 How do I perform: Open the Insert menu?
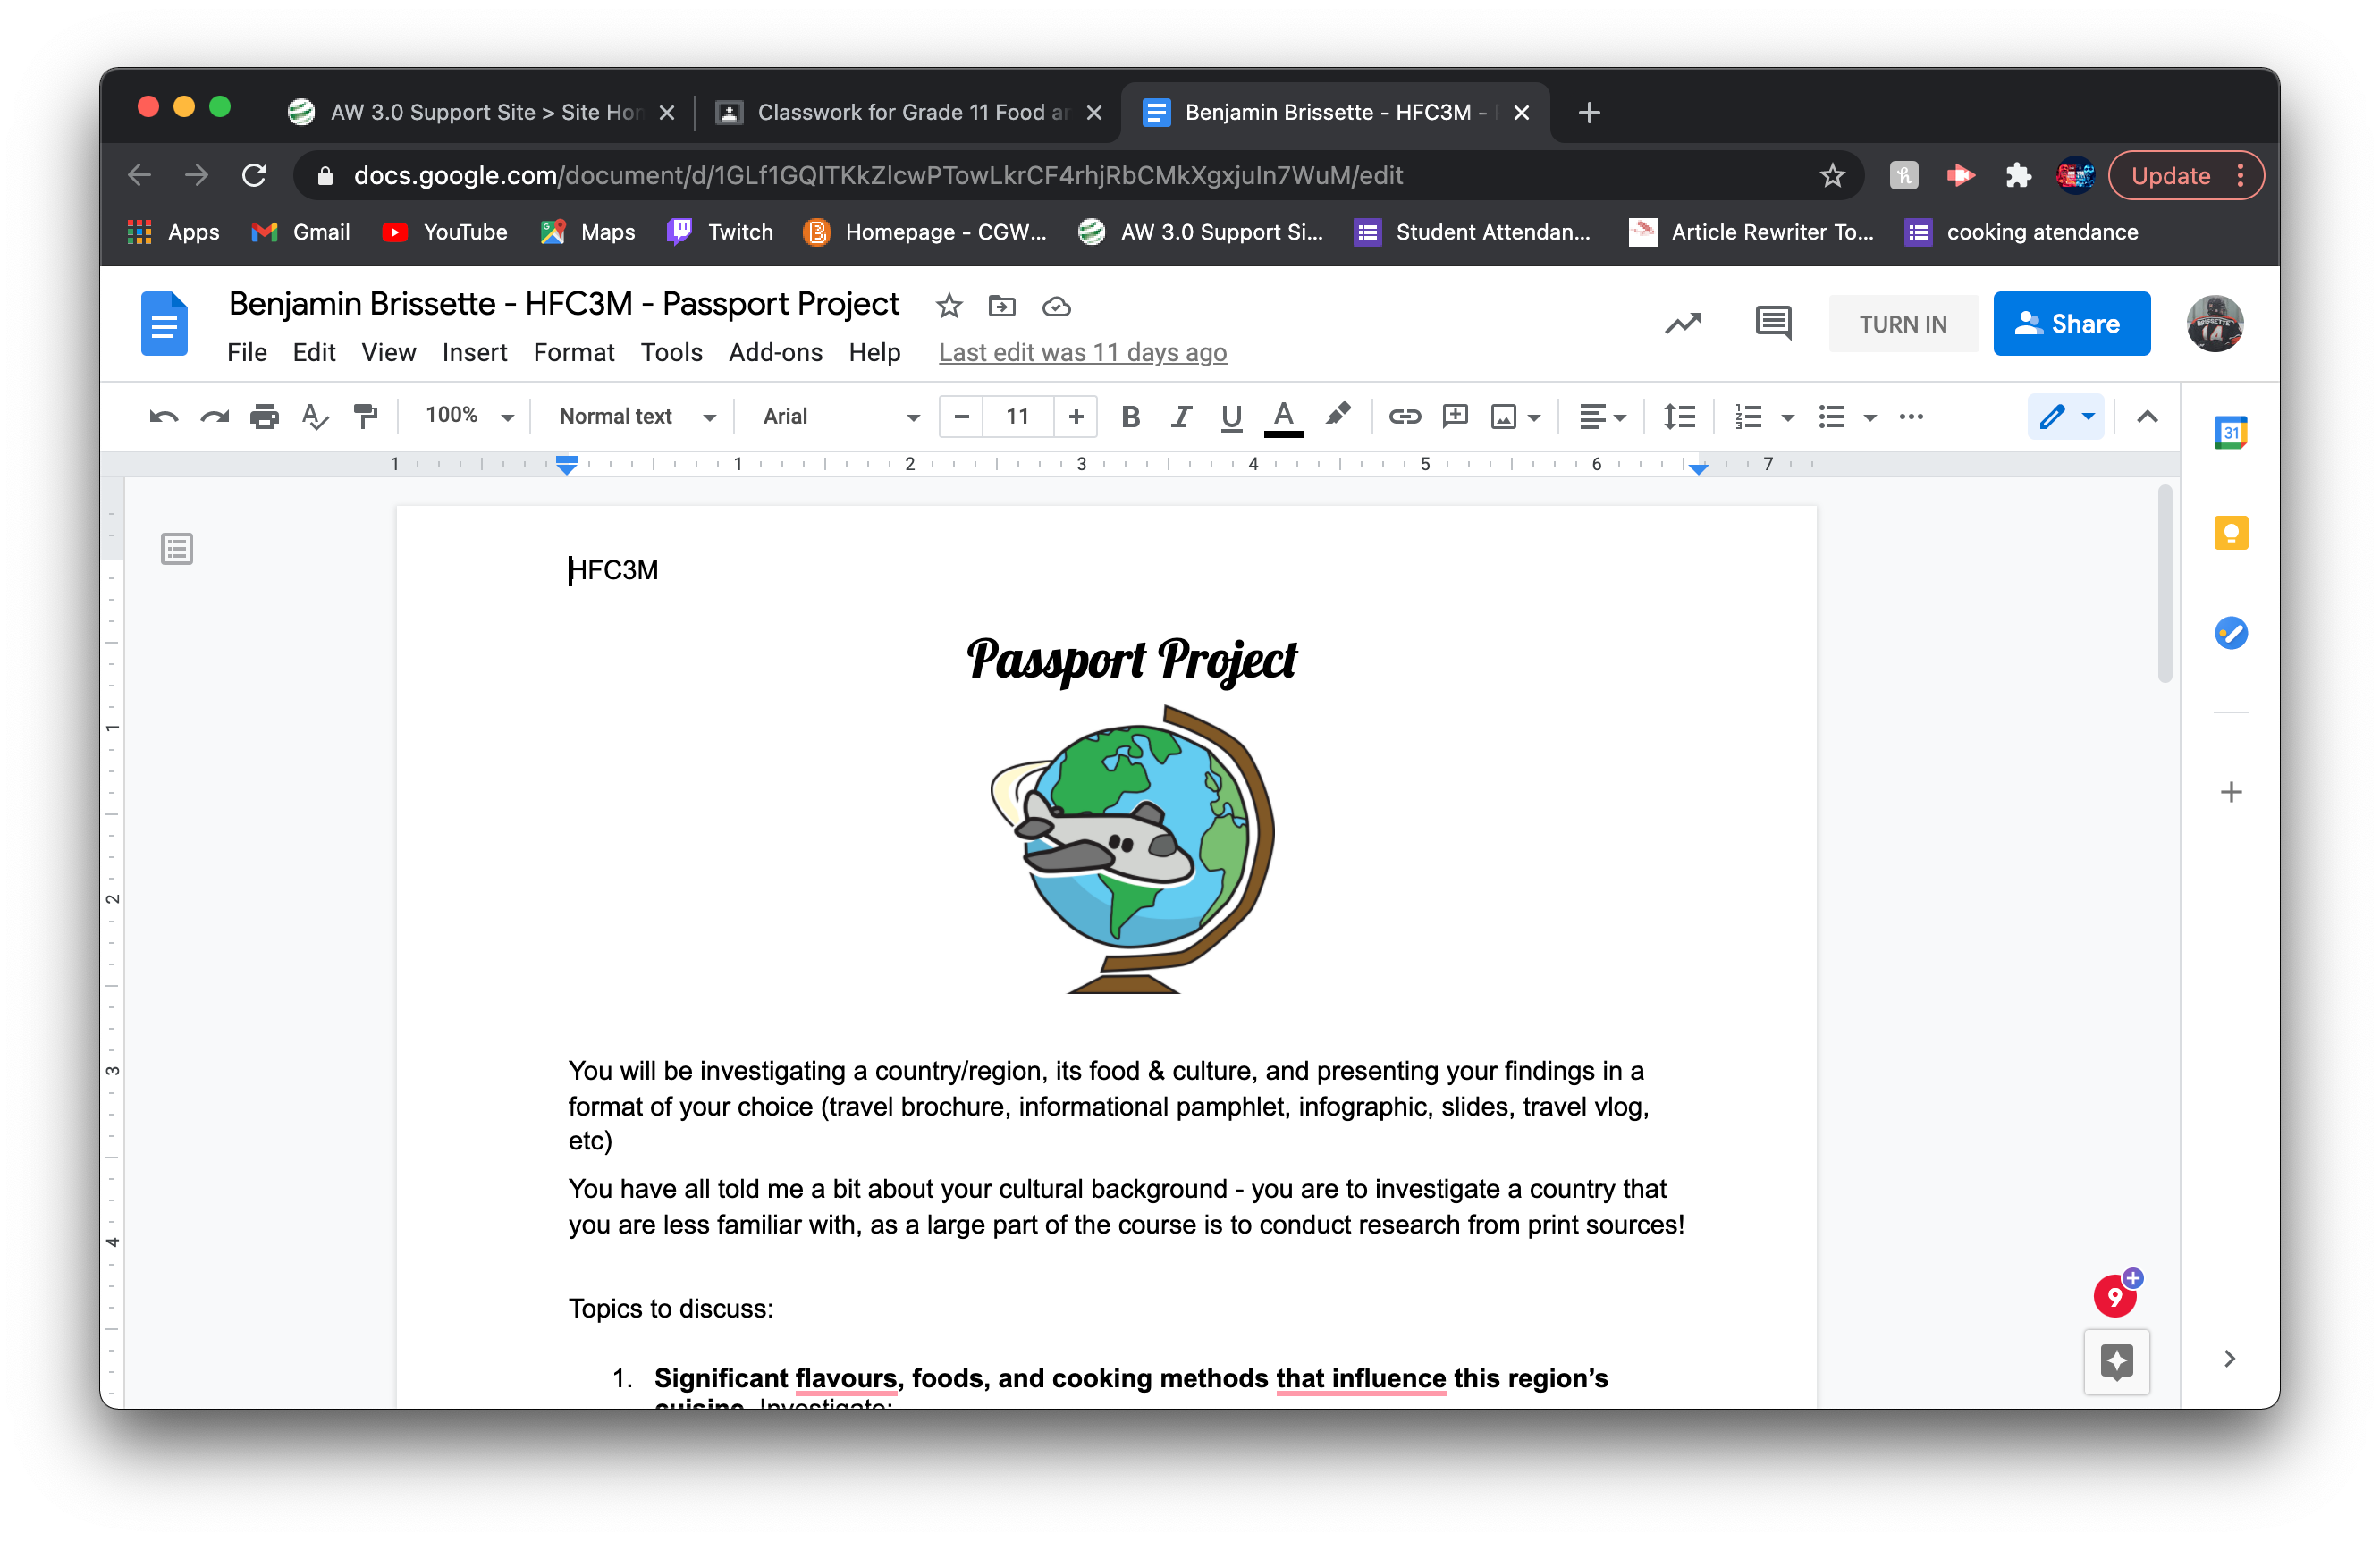pos(474,352)
